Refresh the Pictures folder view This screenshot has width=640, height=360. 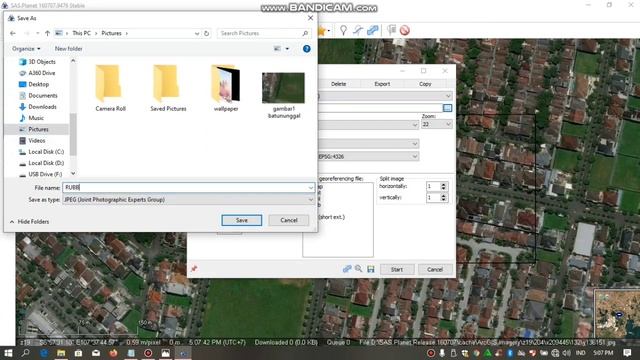pos(207,33)
